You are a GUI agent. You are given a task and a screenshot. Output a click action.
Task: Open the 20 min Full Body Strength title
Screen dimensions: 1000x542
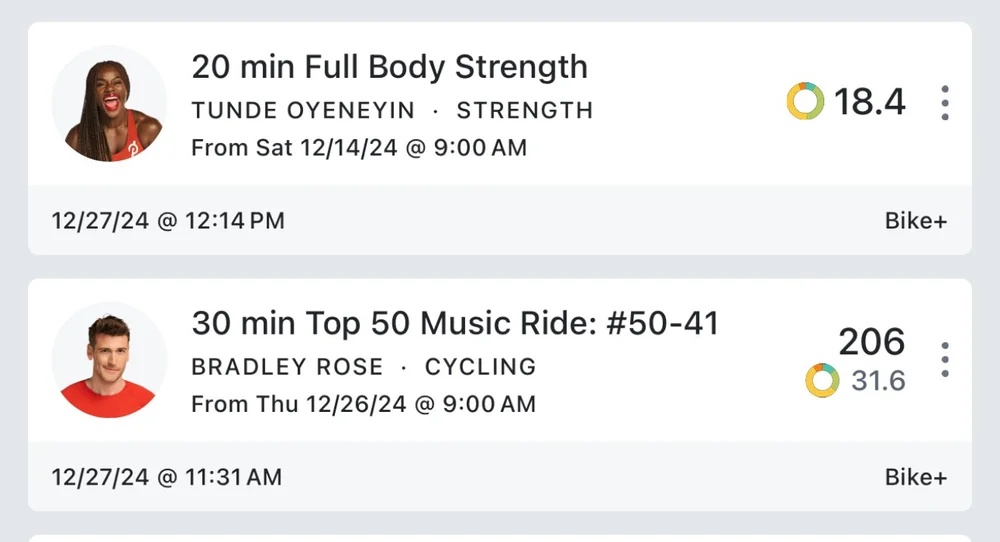389,67
